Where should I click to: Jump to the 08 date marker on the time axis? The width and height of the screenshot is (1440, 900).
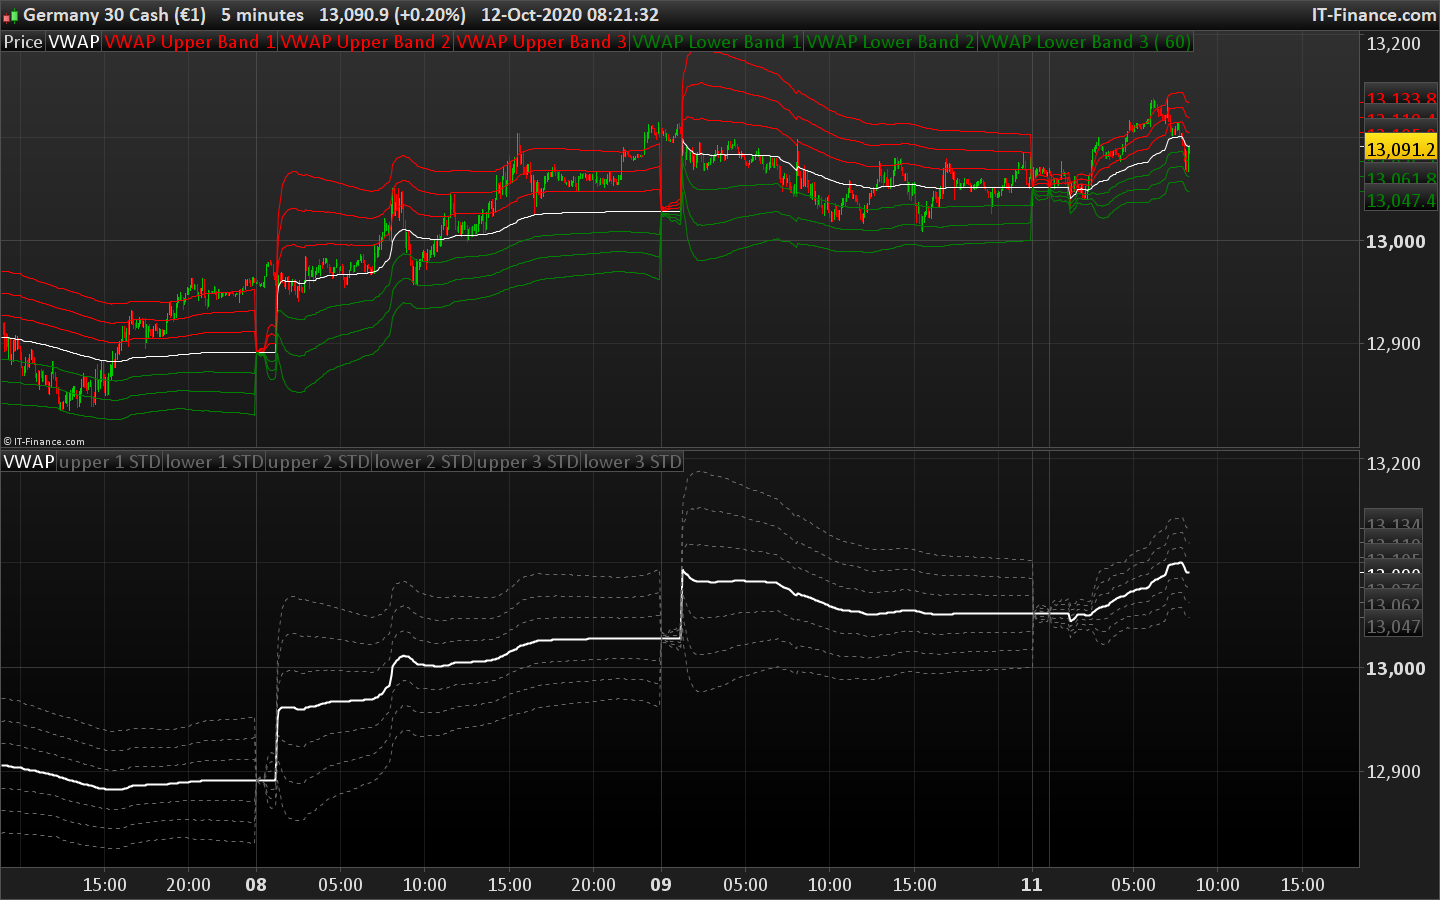pos(256,885)
